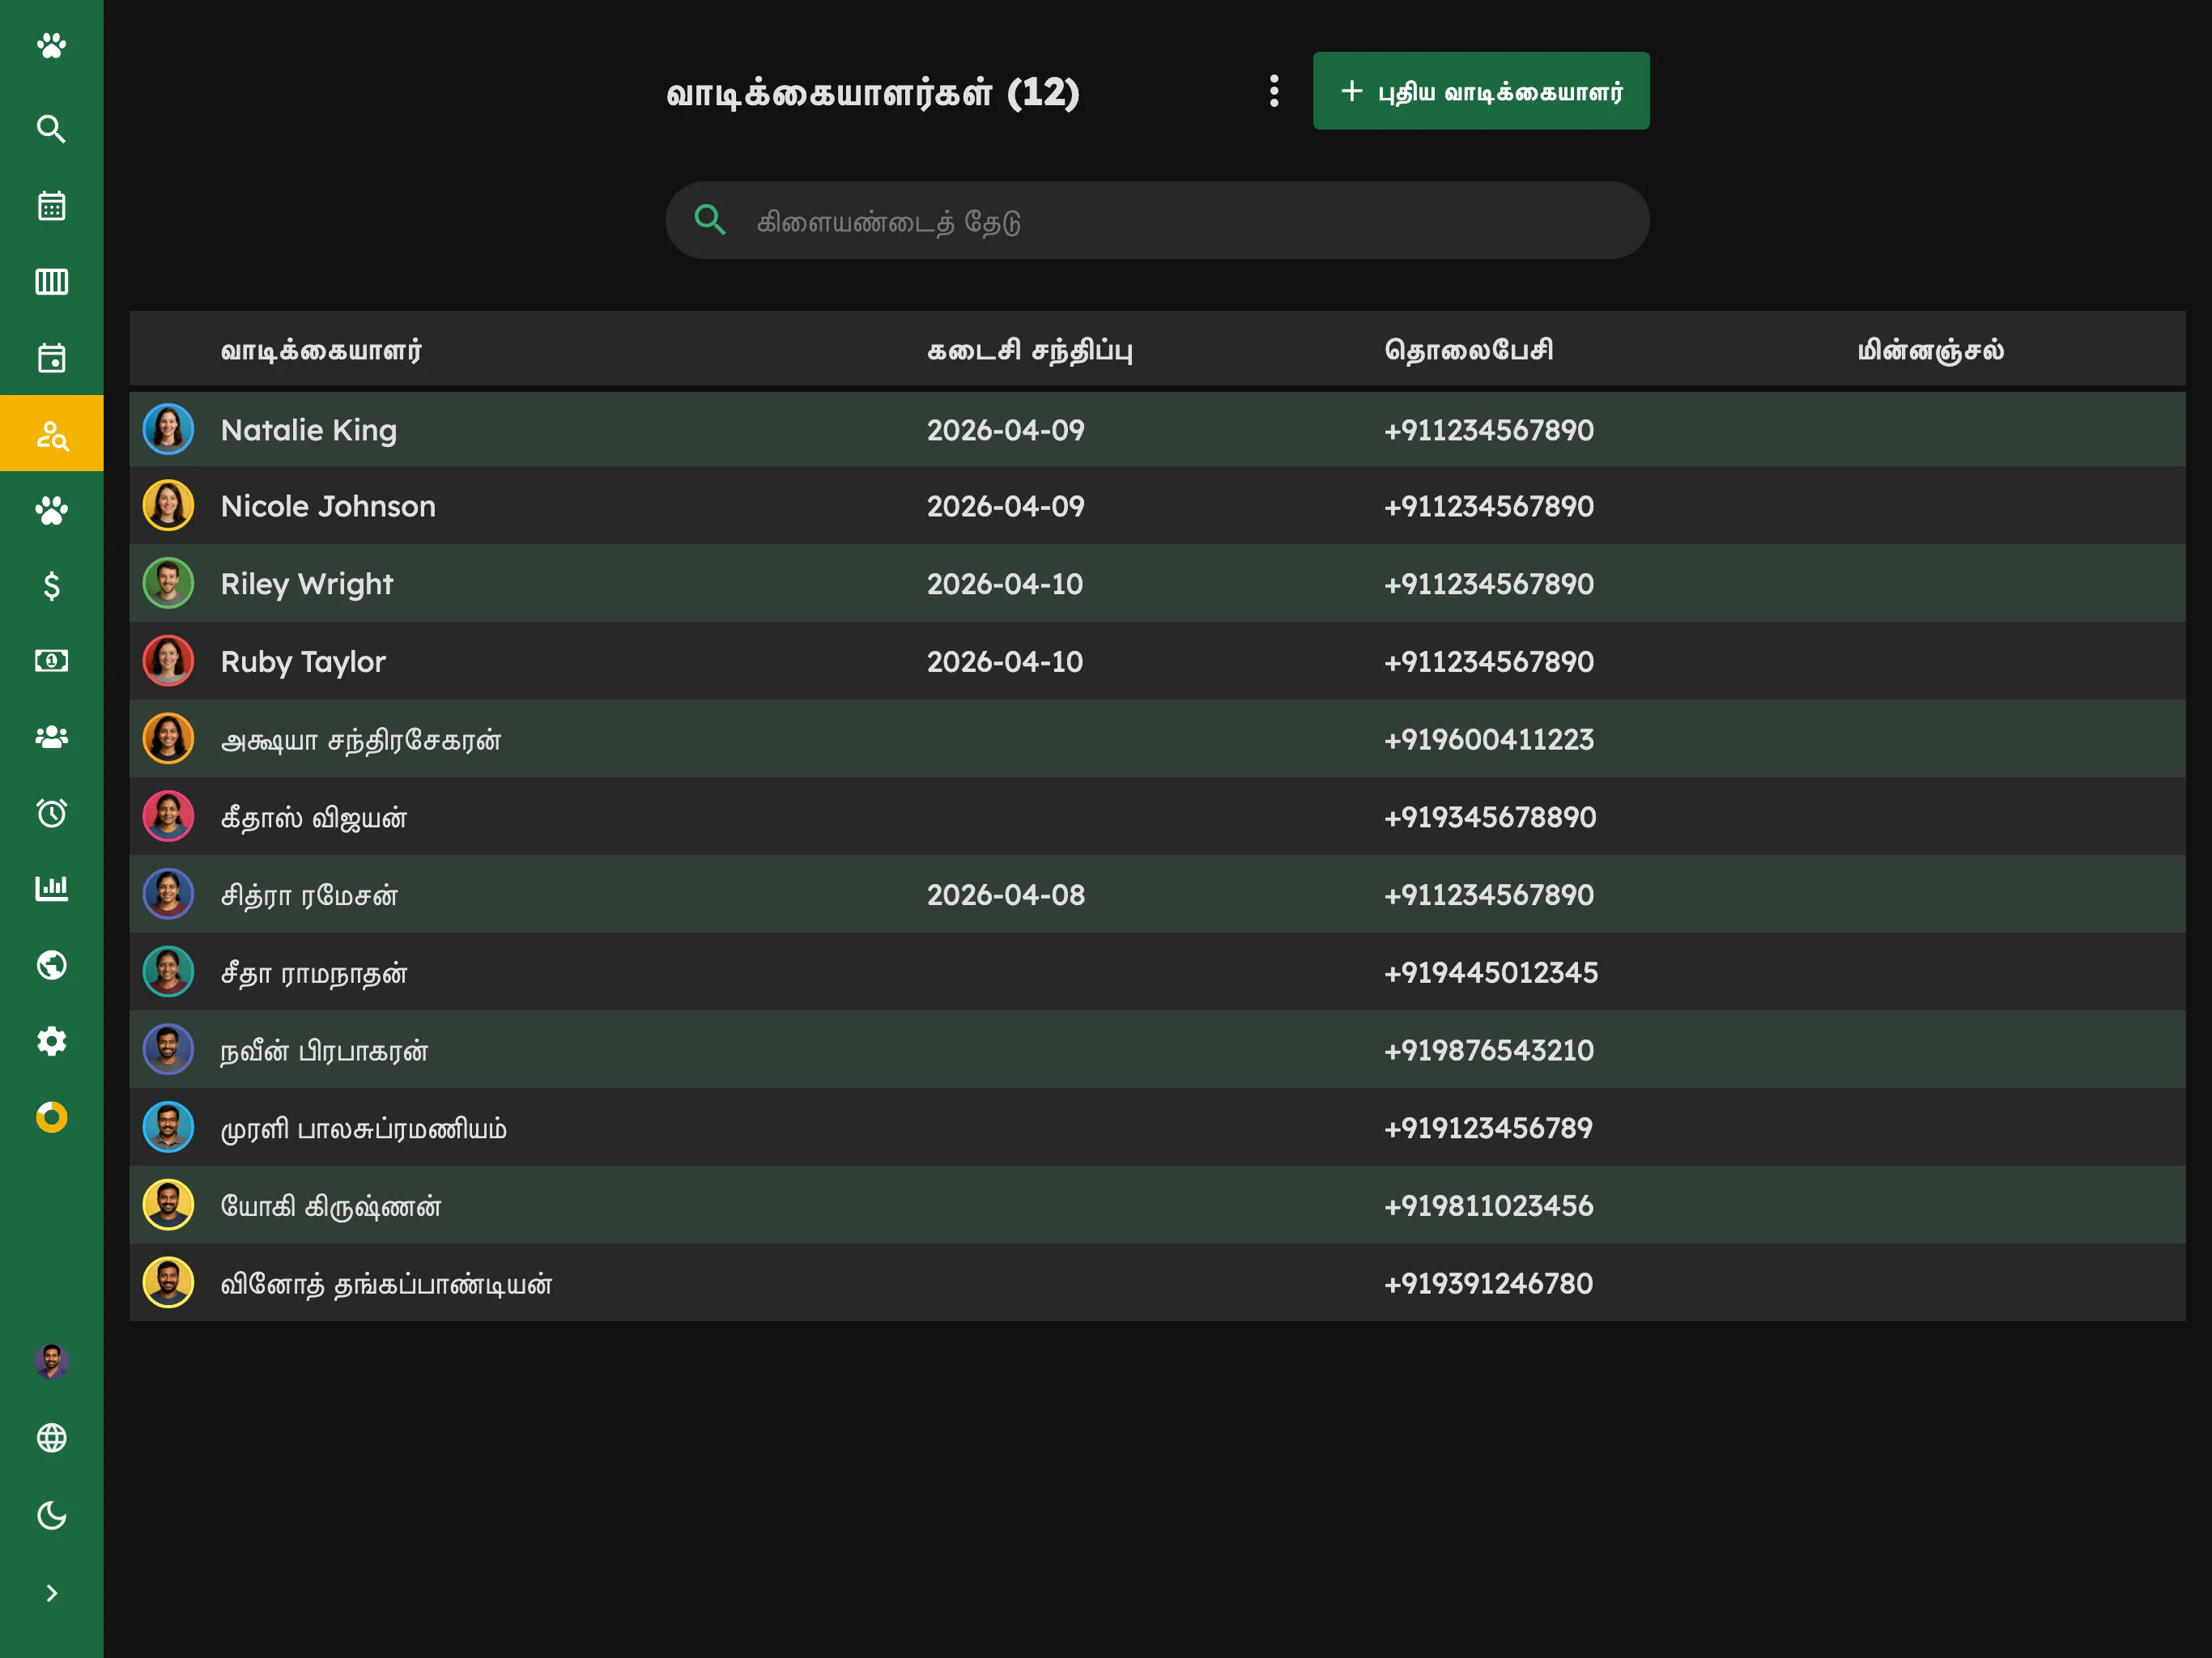Image resolution: width=2212 pixels, height=1658 pixels.
Task: Open the alarm clock reminders icon
Action: point(51,813)
